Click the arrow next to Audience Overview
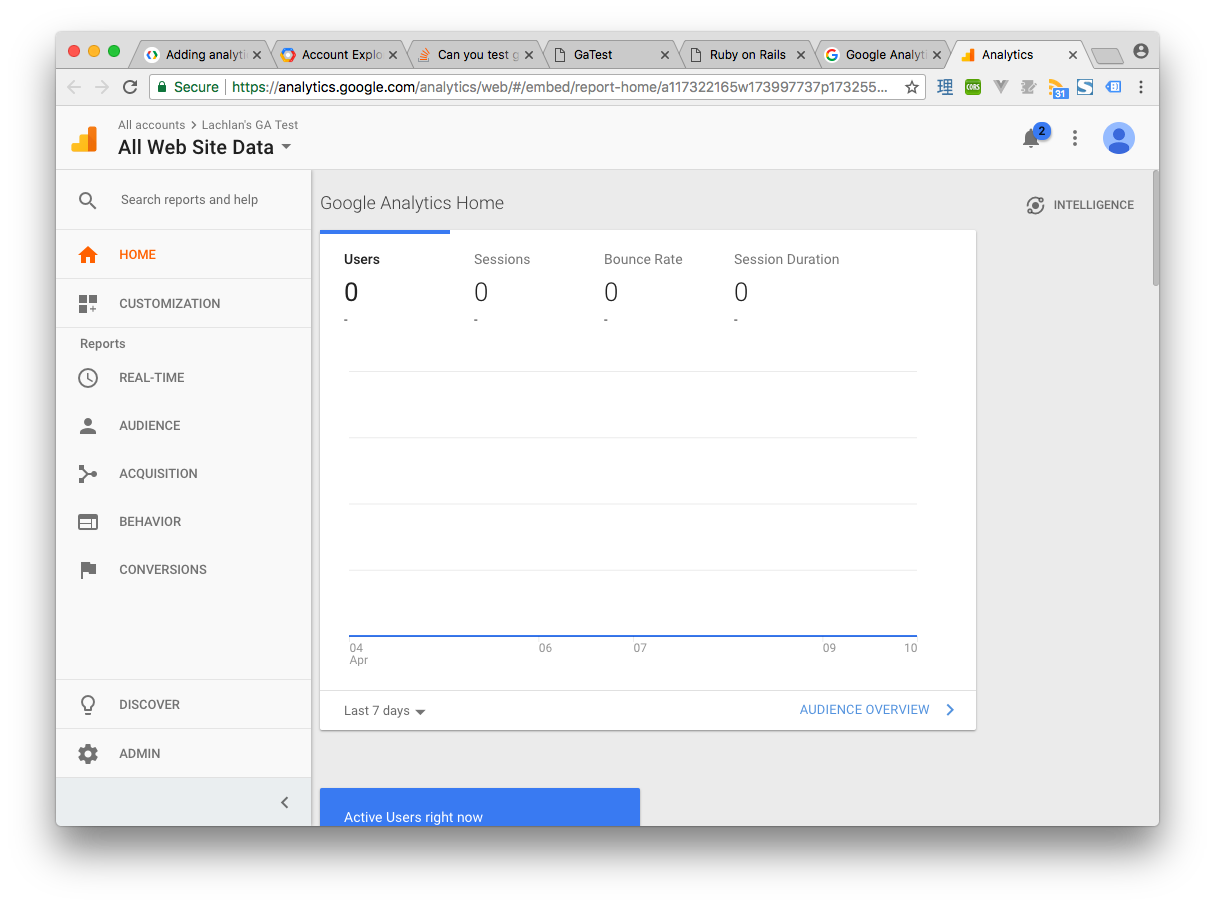Image resolution: width=1215 pixels, height=906 pixels. pyautogui.click(x=950, y=710)
